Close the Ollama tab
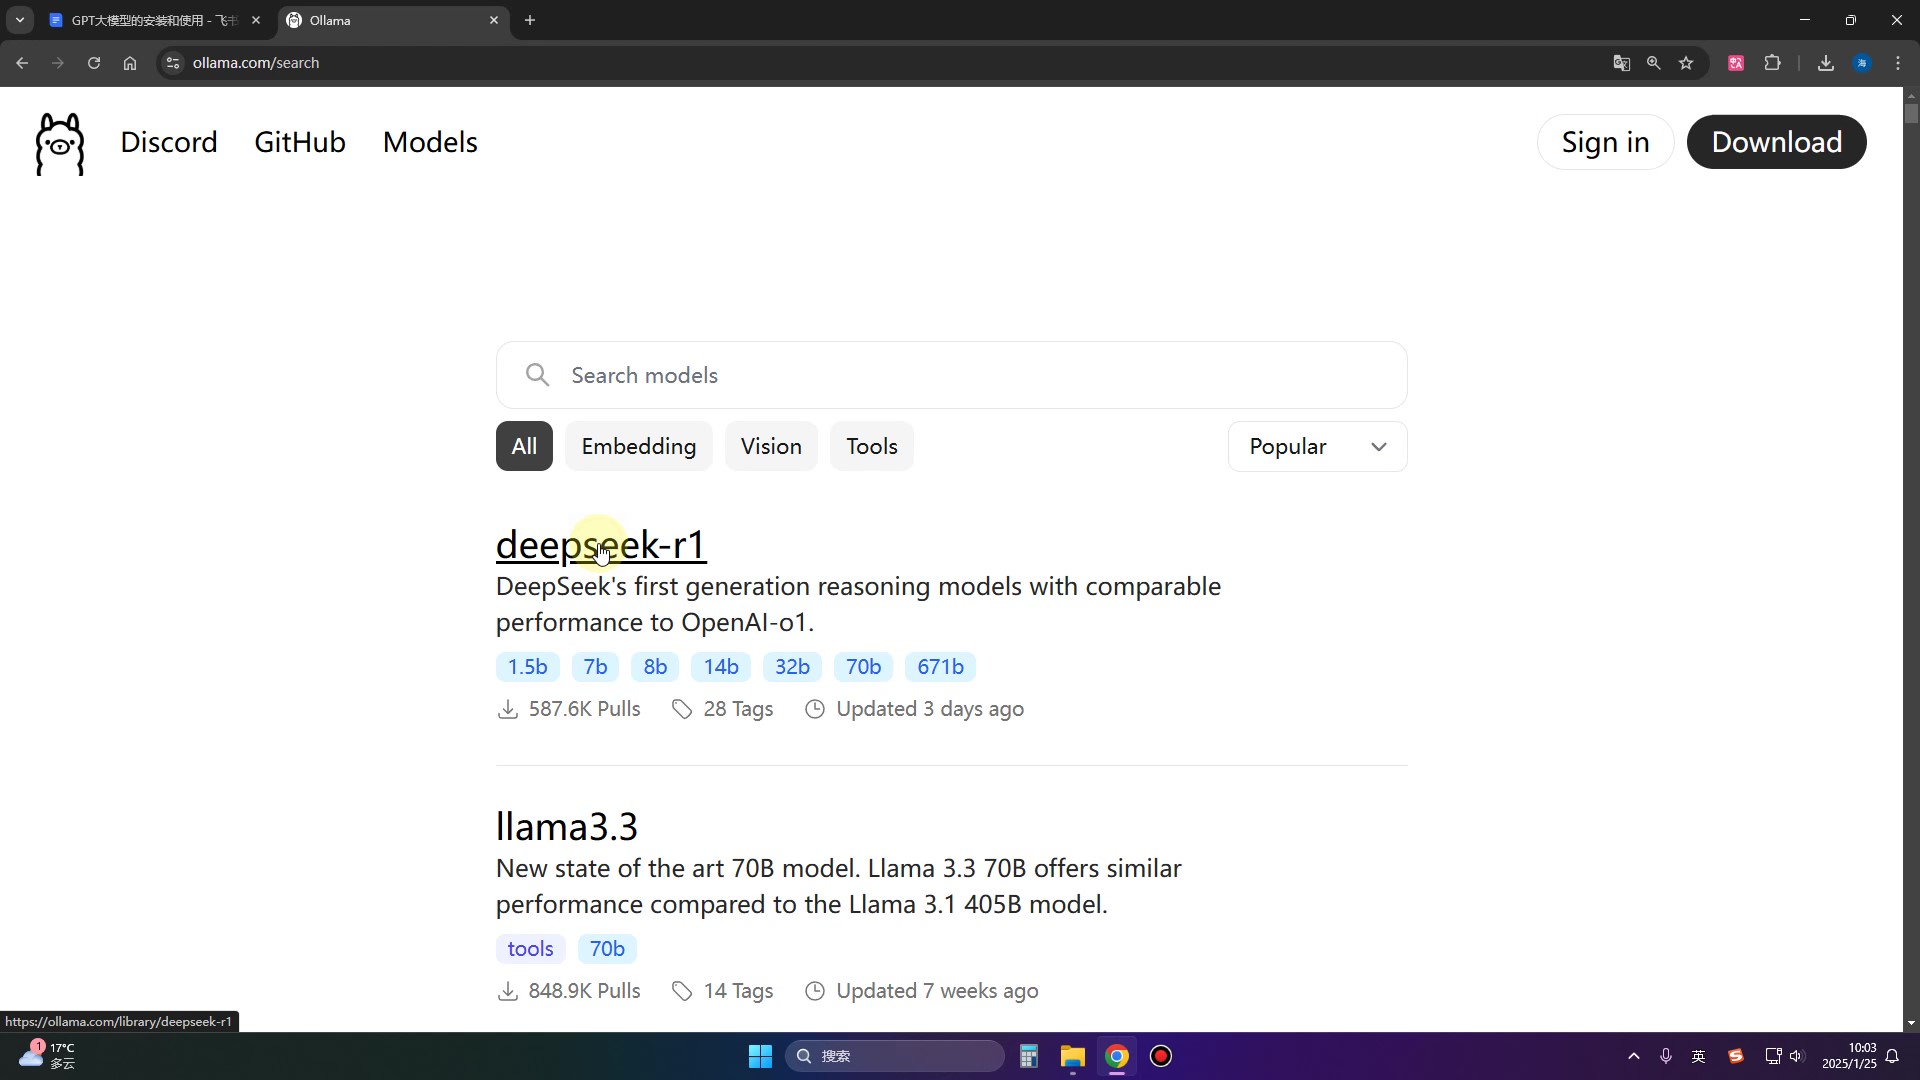The width and height of the screenshot is (1920, 1080). (x=494, y=20)
